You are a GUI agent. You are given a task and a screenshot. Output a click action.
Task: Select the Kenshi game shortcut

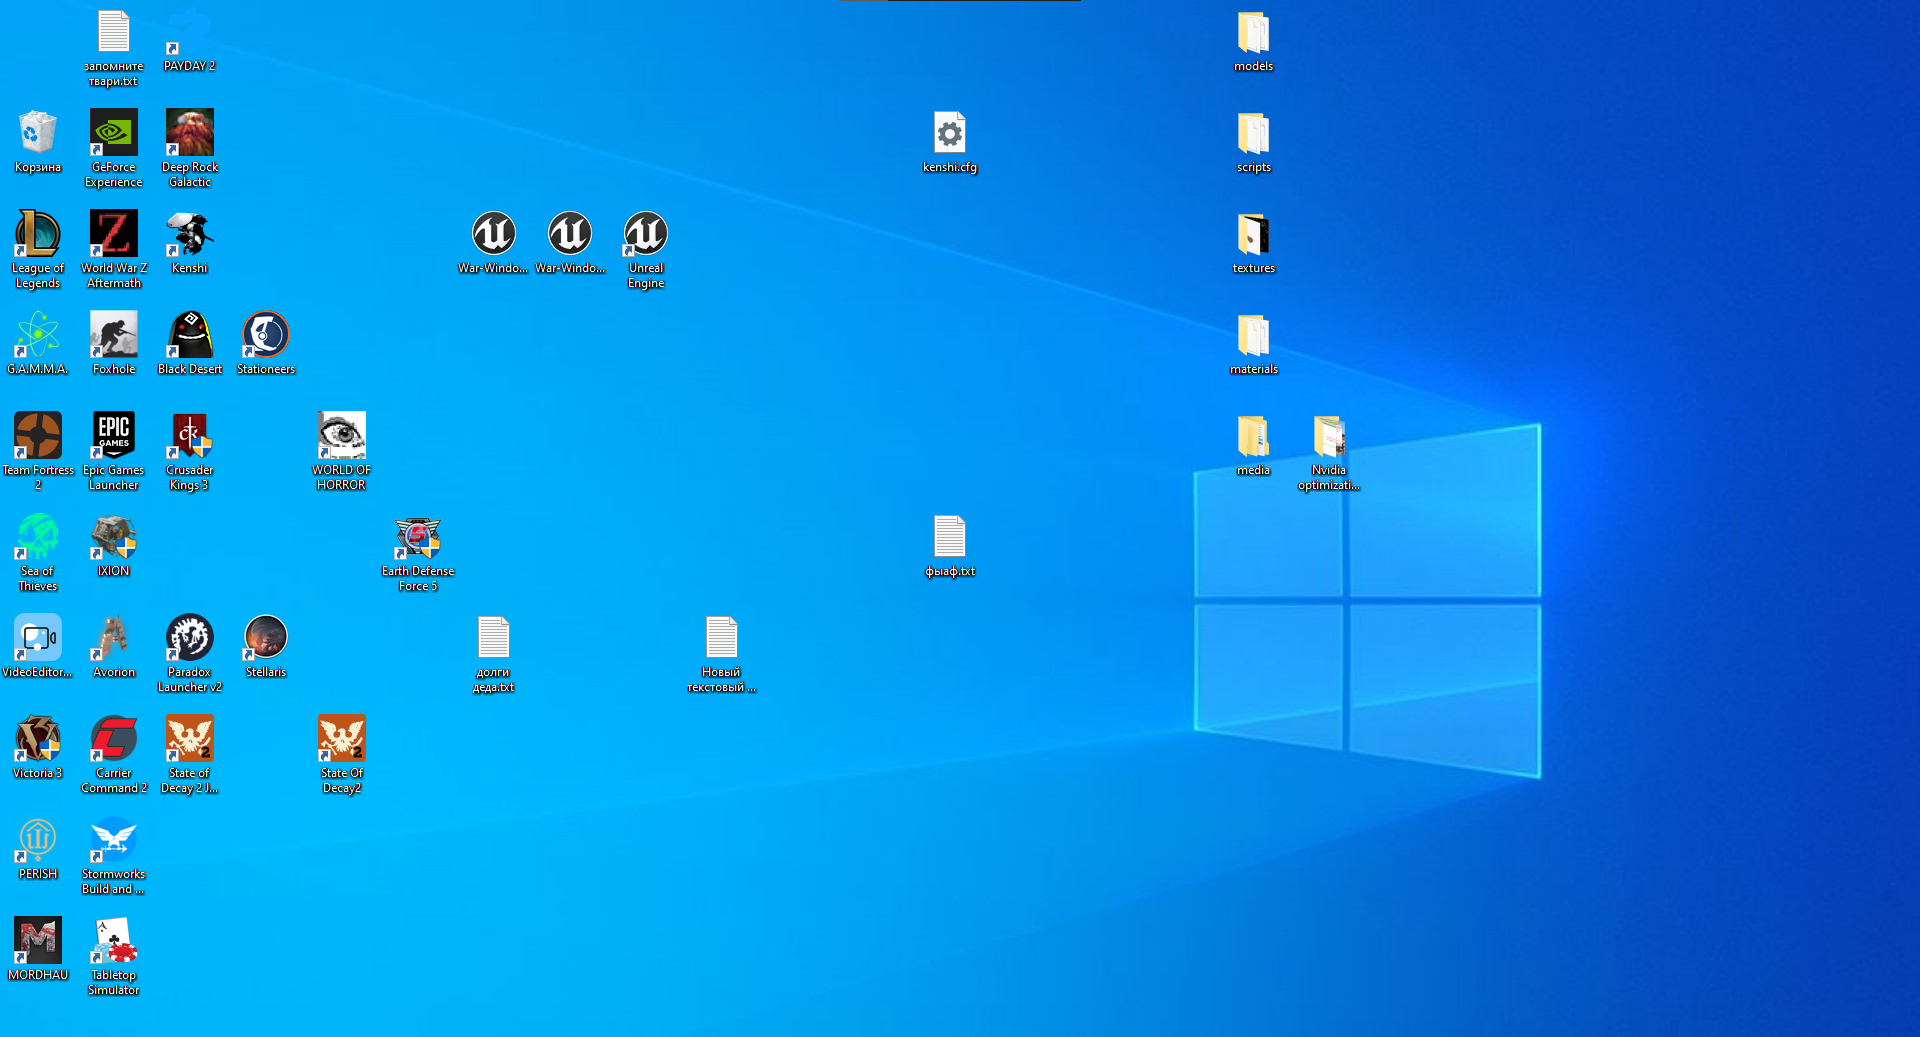point(190,243)
